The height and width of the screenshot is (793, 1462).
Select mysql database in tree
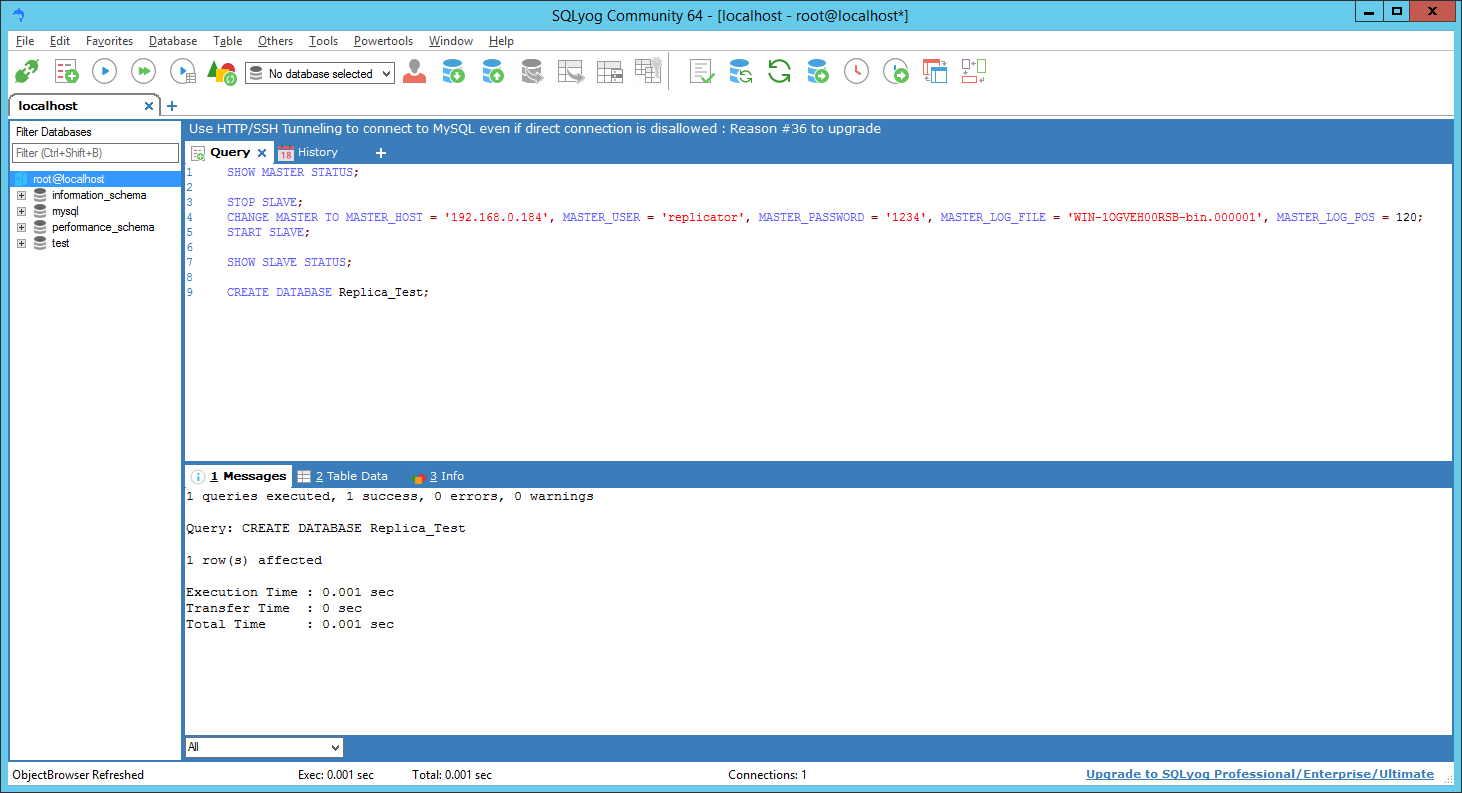tap(65, 212)
